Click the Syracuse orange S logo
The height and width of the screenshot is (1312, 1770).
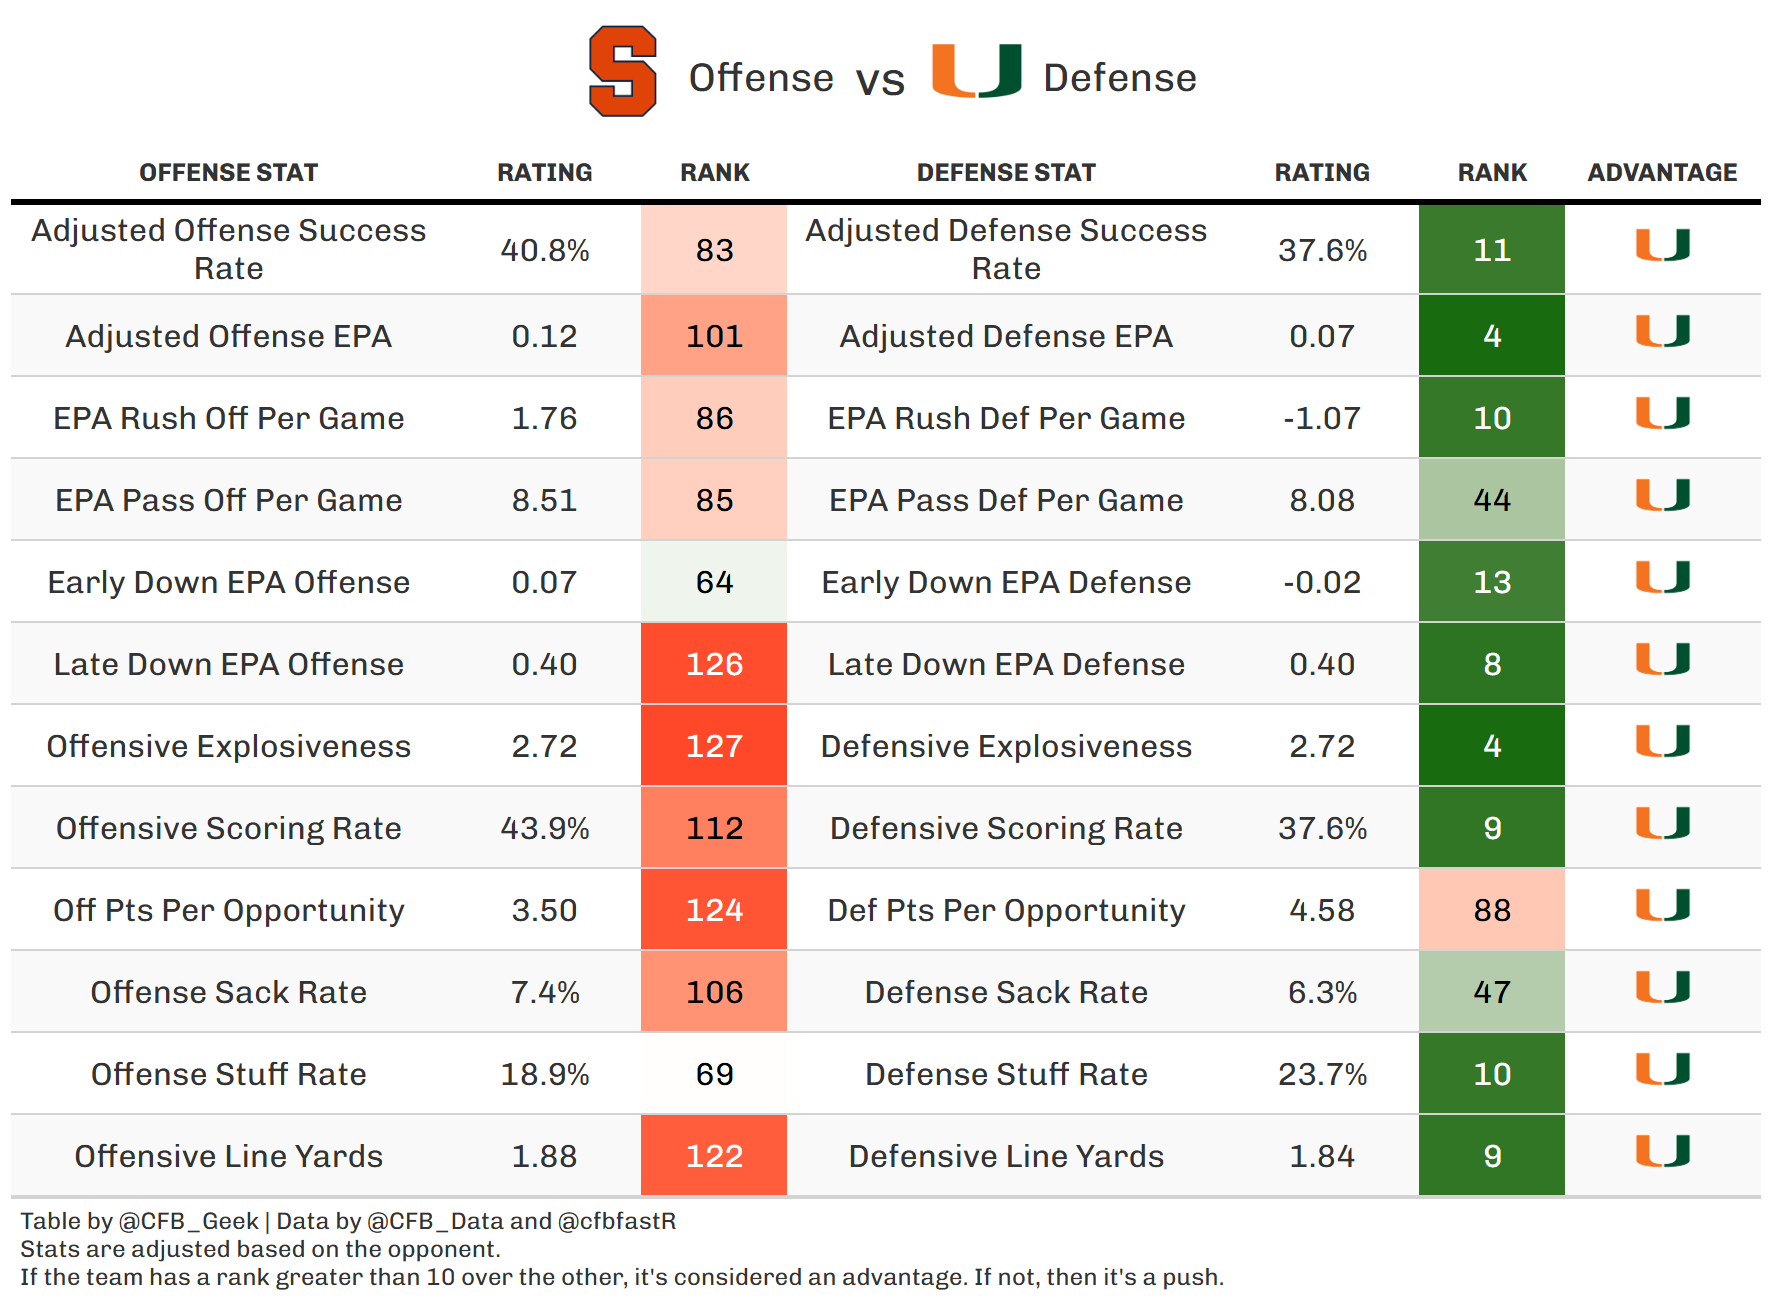pos(622,72)
